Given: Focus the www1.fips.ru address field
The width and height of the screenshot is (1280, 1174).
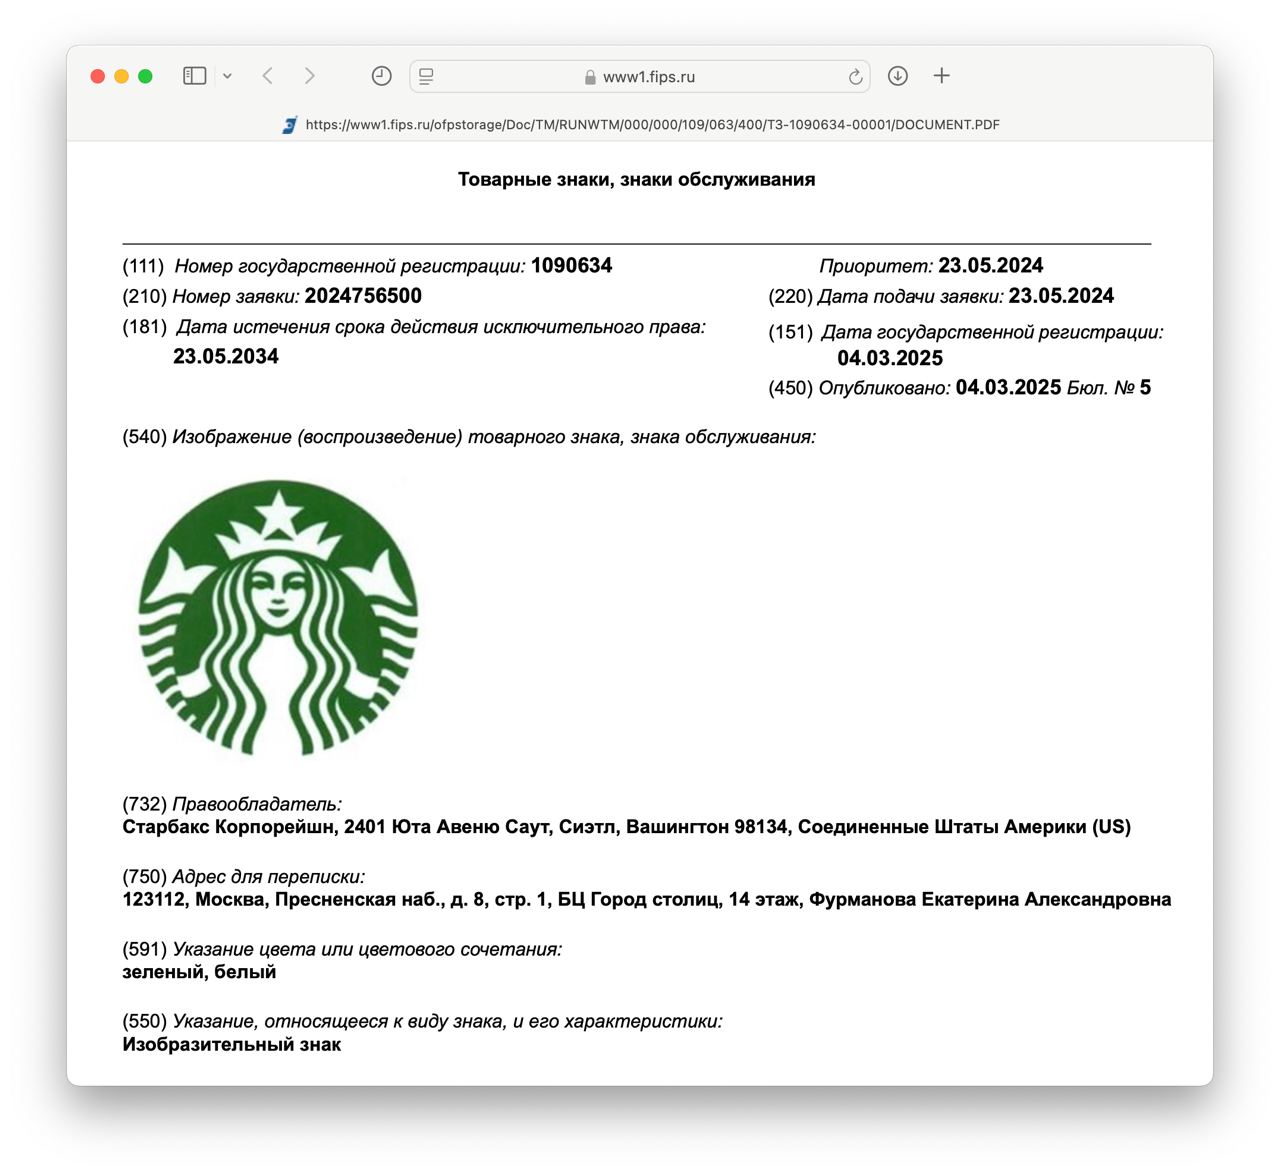Looking at the screenshot, I should [x=648, y=77].
